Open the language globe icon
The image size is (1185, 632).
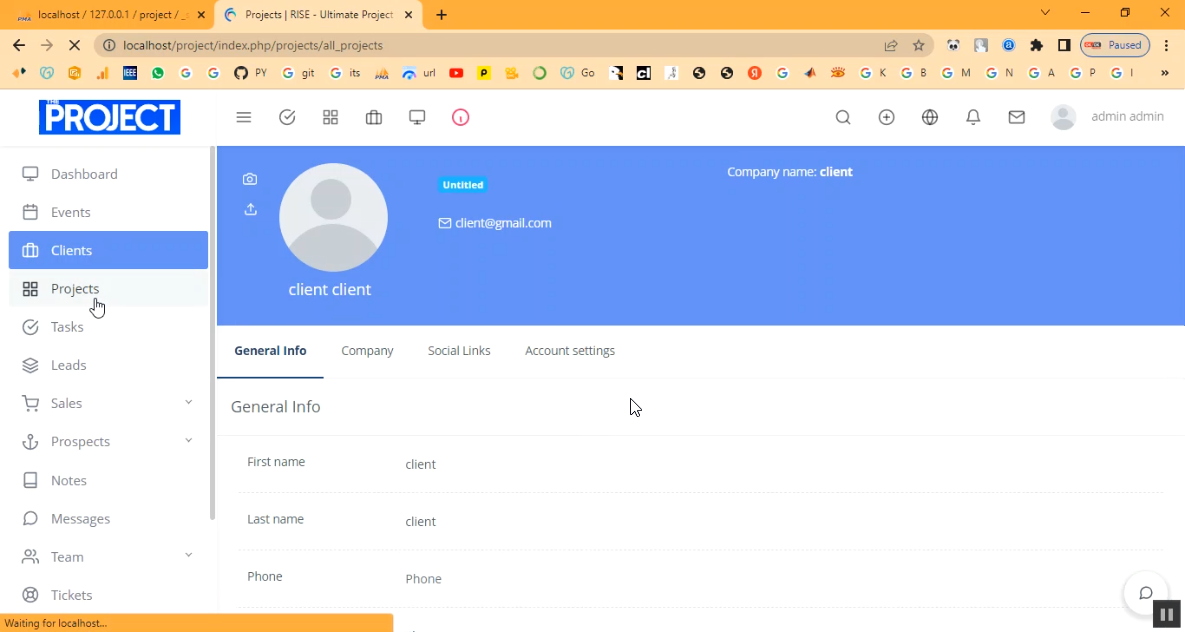pyautogui.click(x=930, y=117)
